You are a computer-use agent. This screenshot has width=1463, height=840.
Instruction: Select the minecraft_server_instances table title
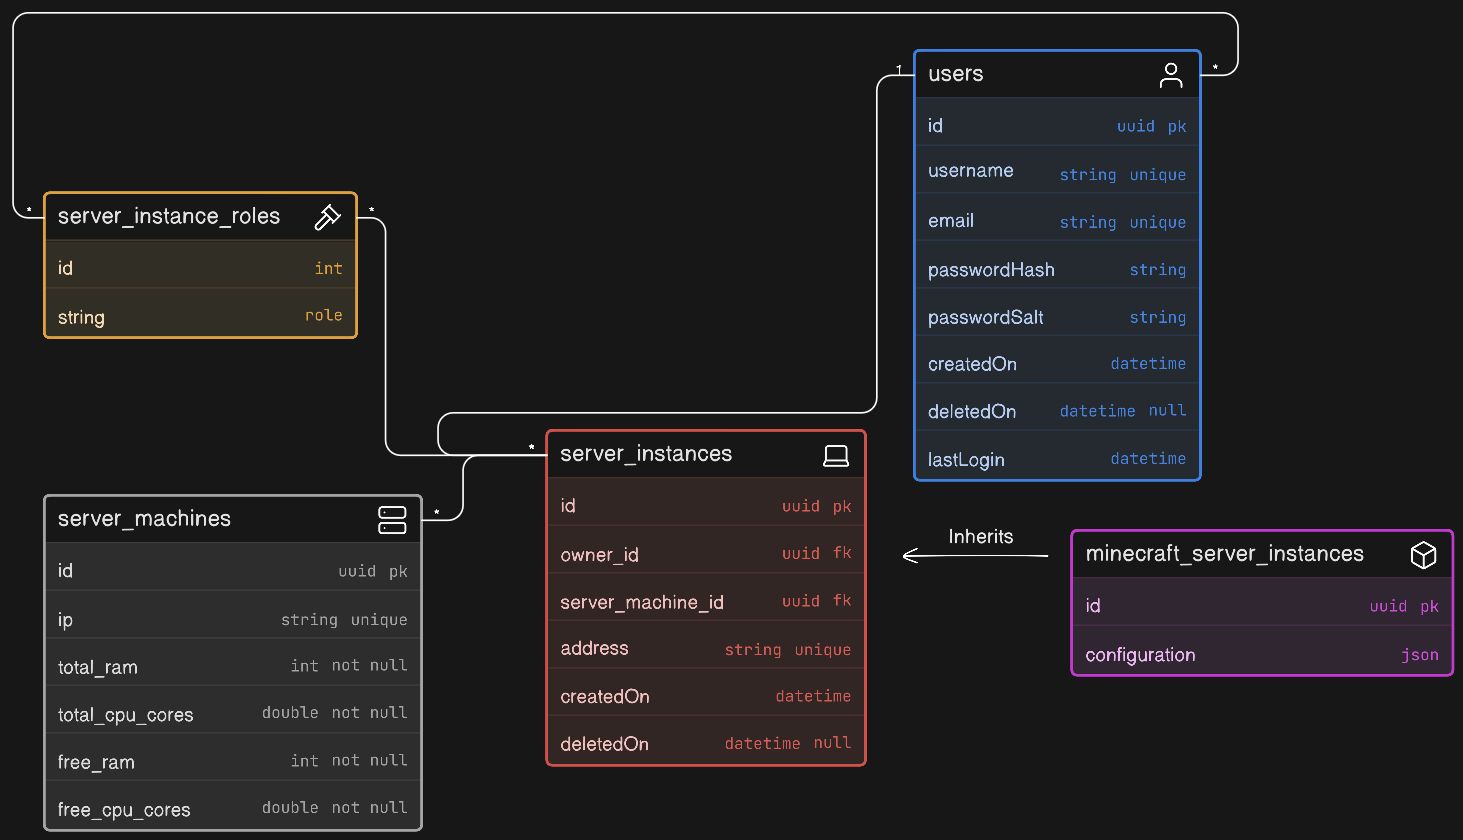click(1224, 554)
